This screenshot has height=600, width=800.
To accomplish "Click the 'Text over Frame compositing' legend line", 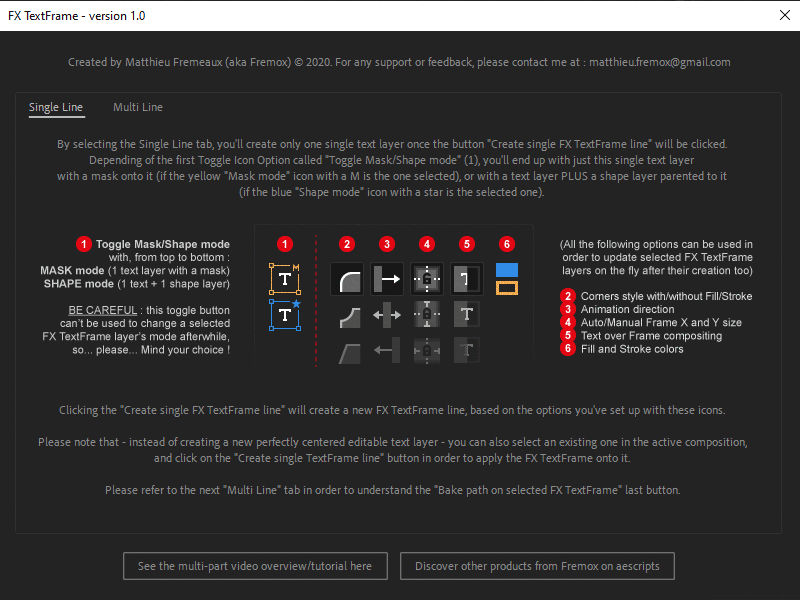I will coord(652,336).
